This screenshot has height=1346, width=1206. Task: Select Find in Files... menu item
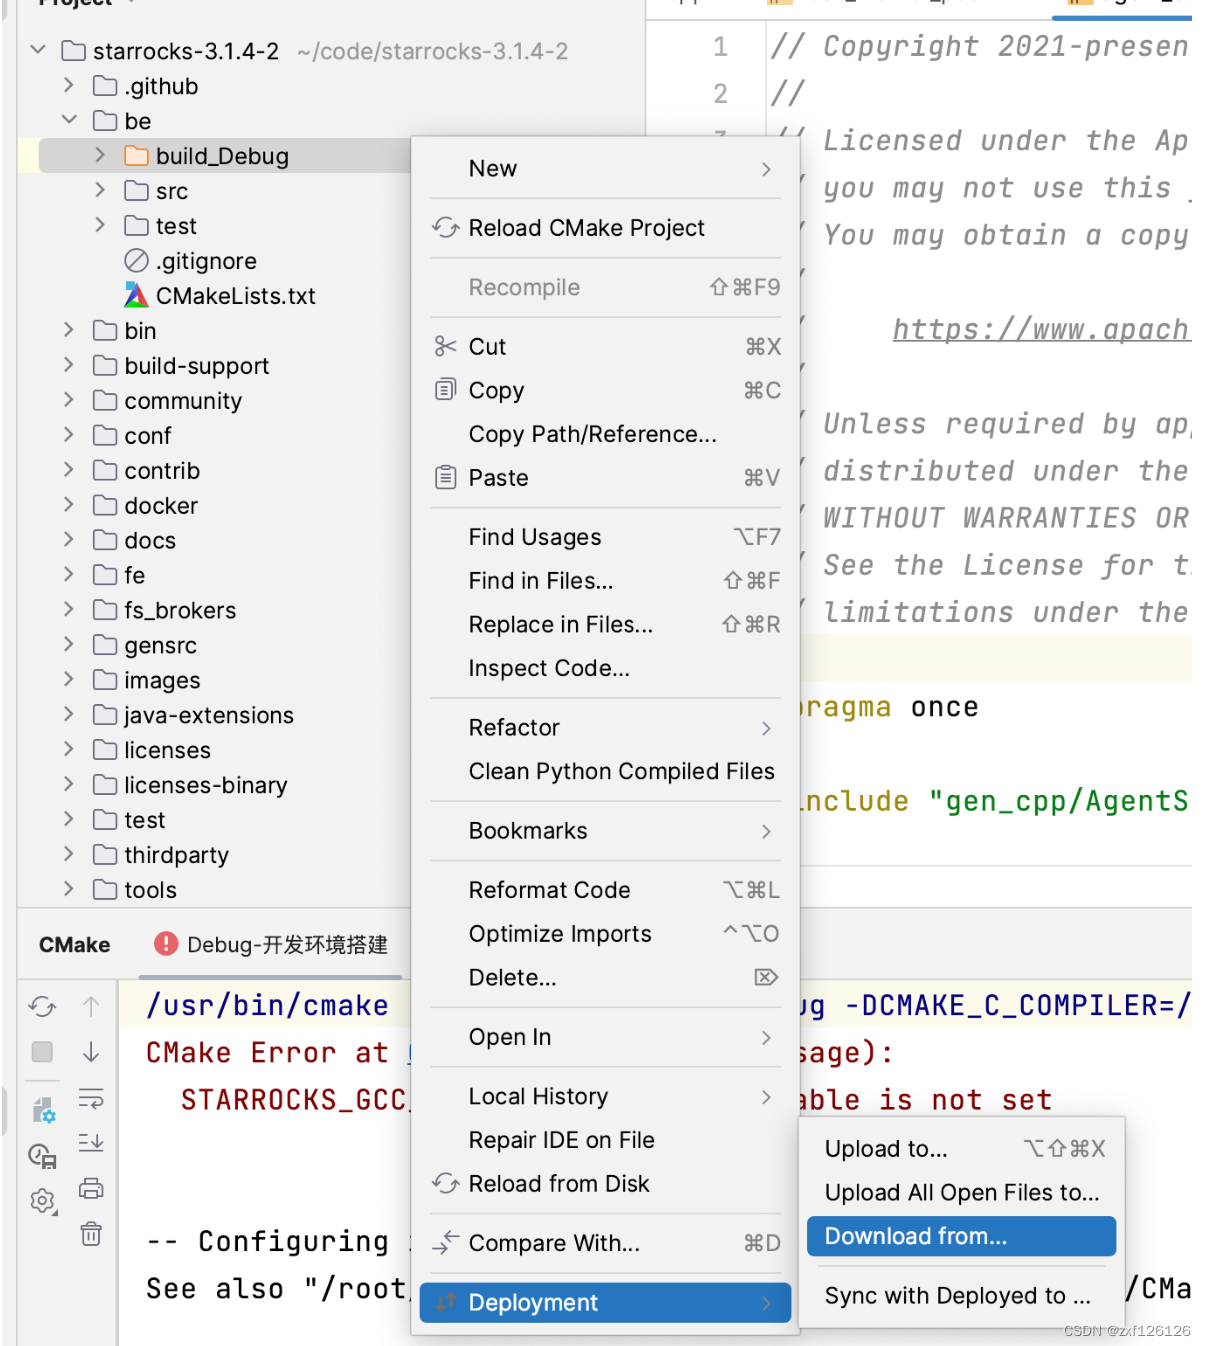pos(605,580)
